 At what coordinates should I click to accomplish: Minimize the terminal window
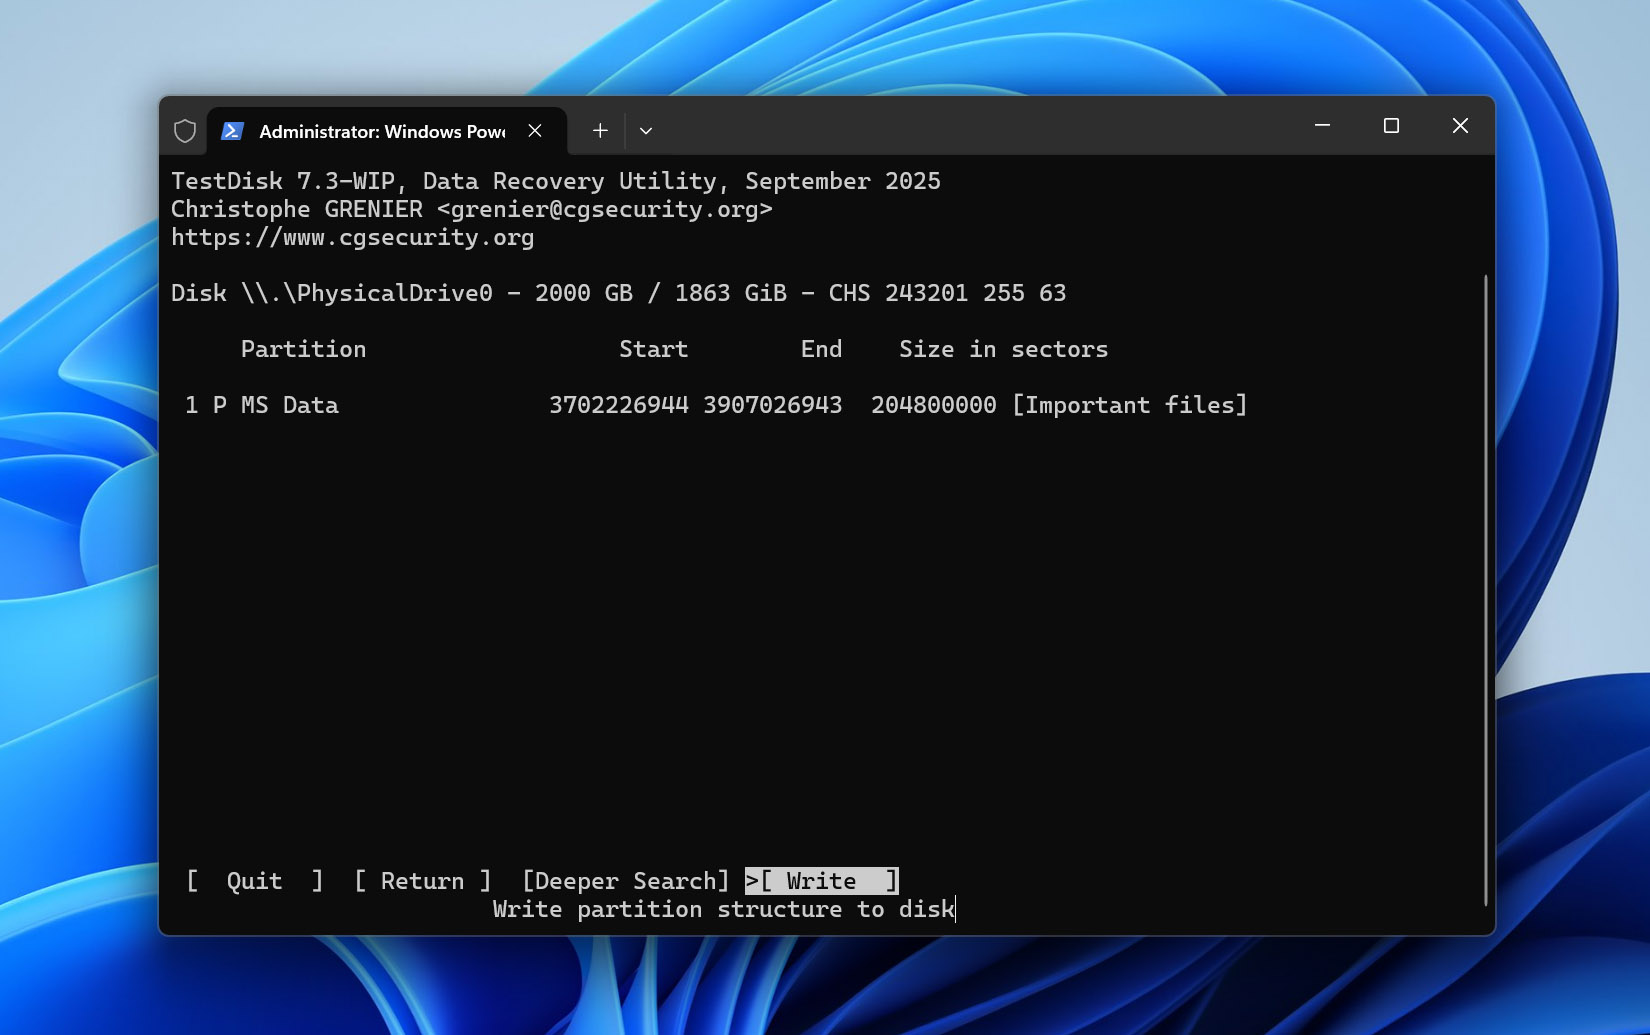click(x=1322, y=125)
